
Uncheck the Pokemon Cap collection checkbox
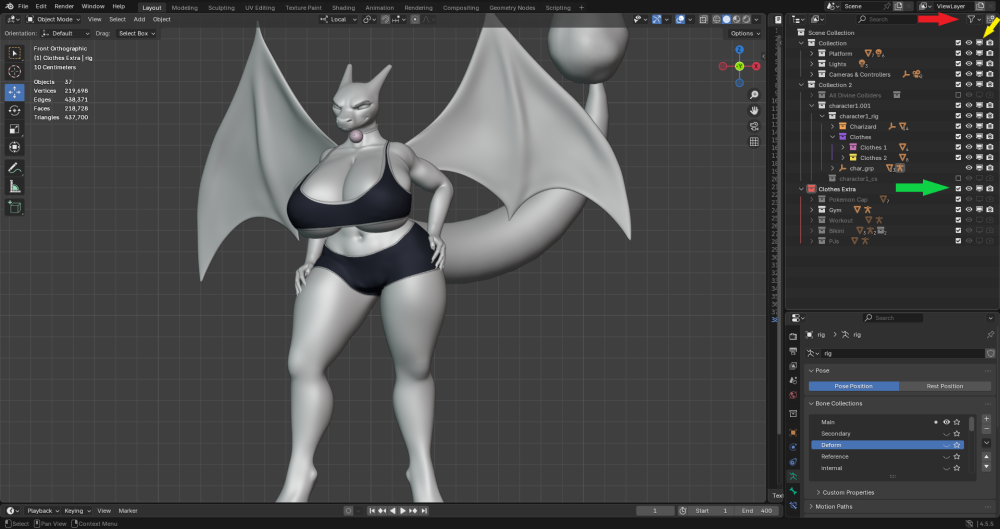pyautogui.click(x=958, y=199)
